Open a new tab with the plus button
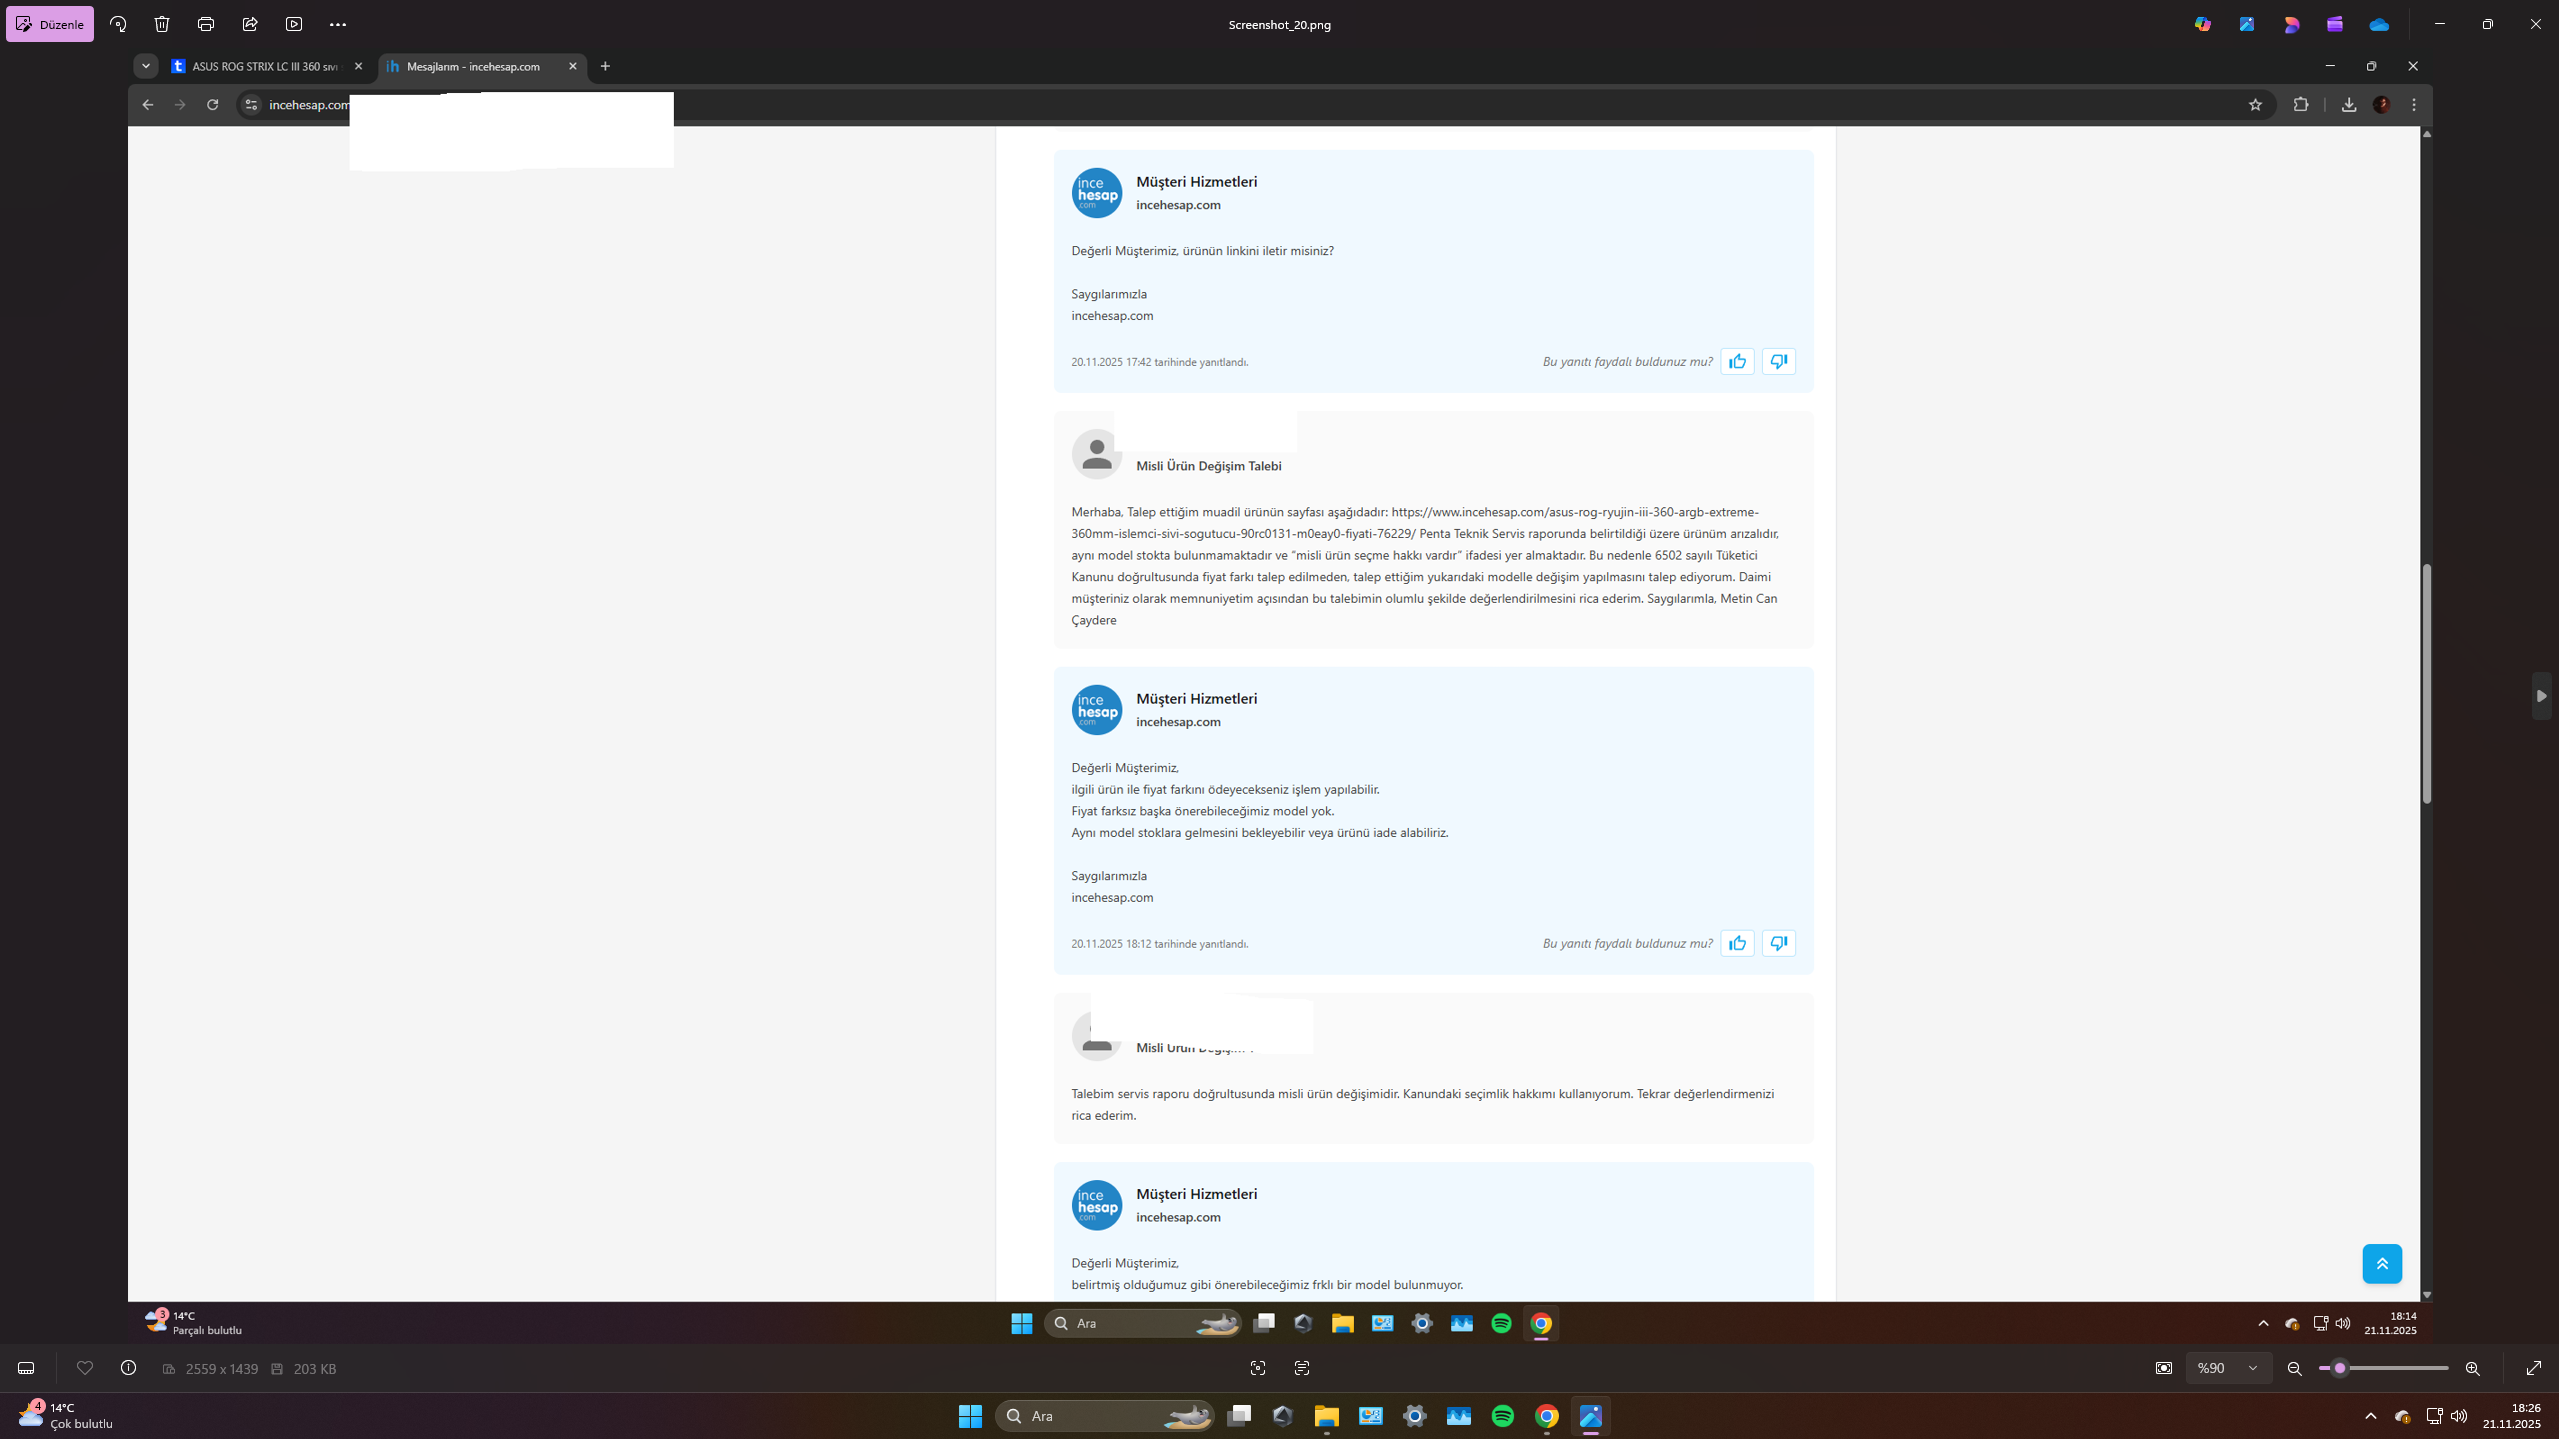 (605, 66)
